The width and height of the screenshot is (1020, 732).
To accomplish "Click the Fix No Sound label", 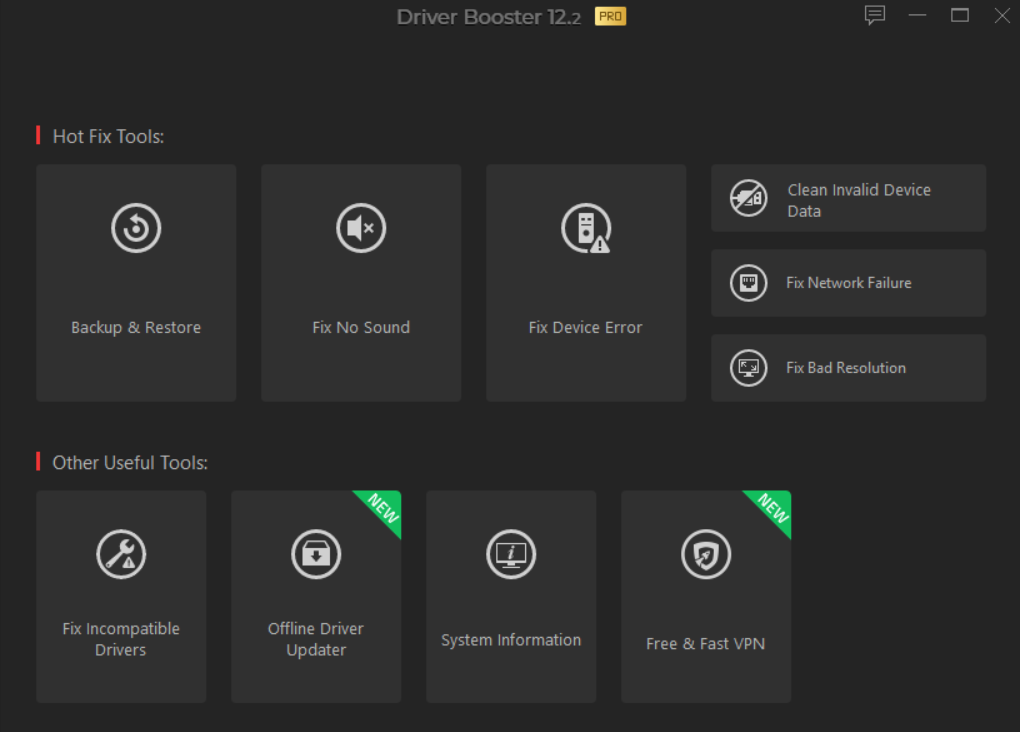I will 361,327.
